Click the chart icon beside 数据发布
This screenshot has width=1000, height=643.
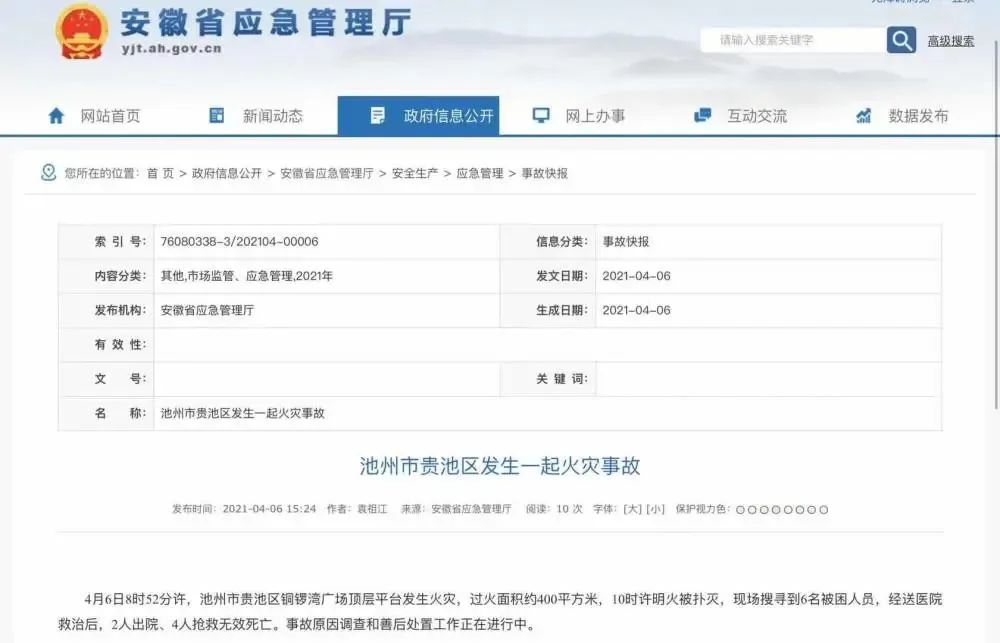tap(864, 115)
